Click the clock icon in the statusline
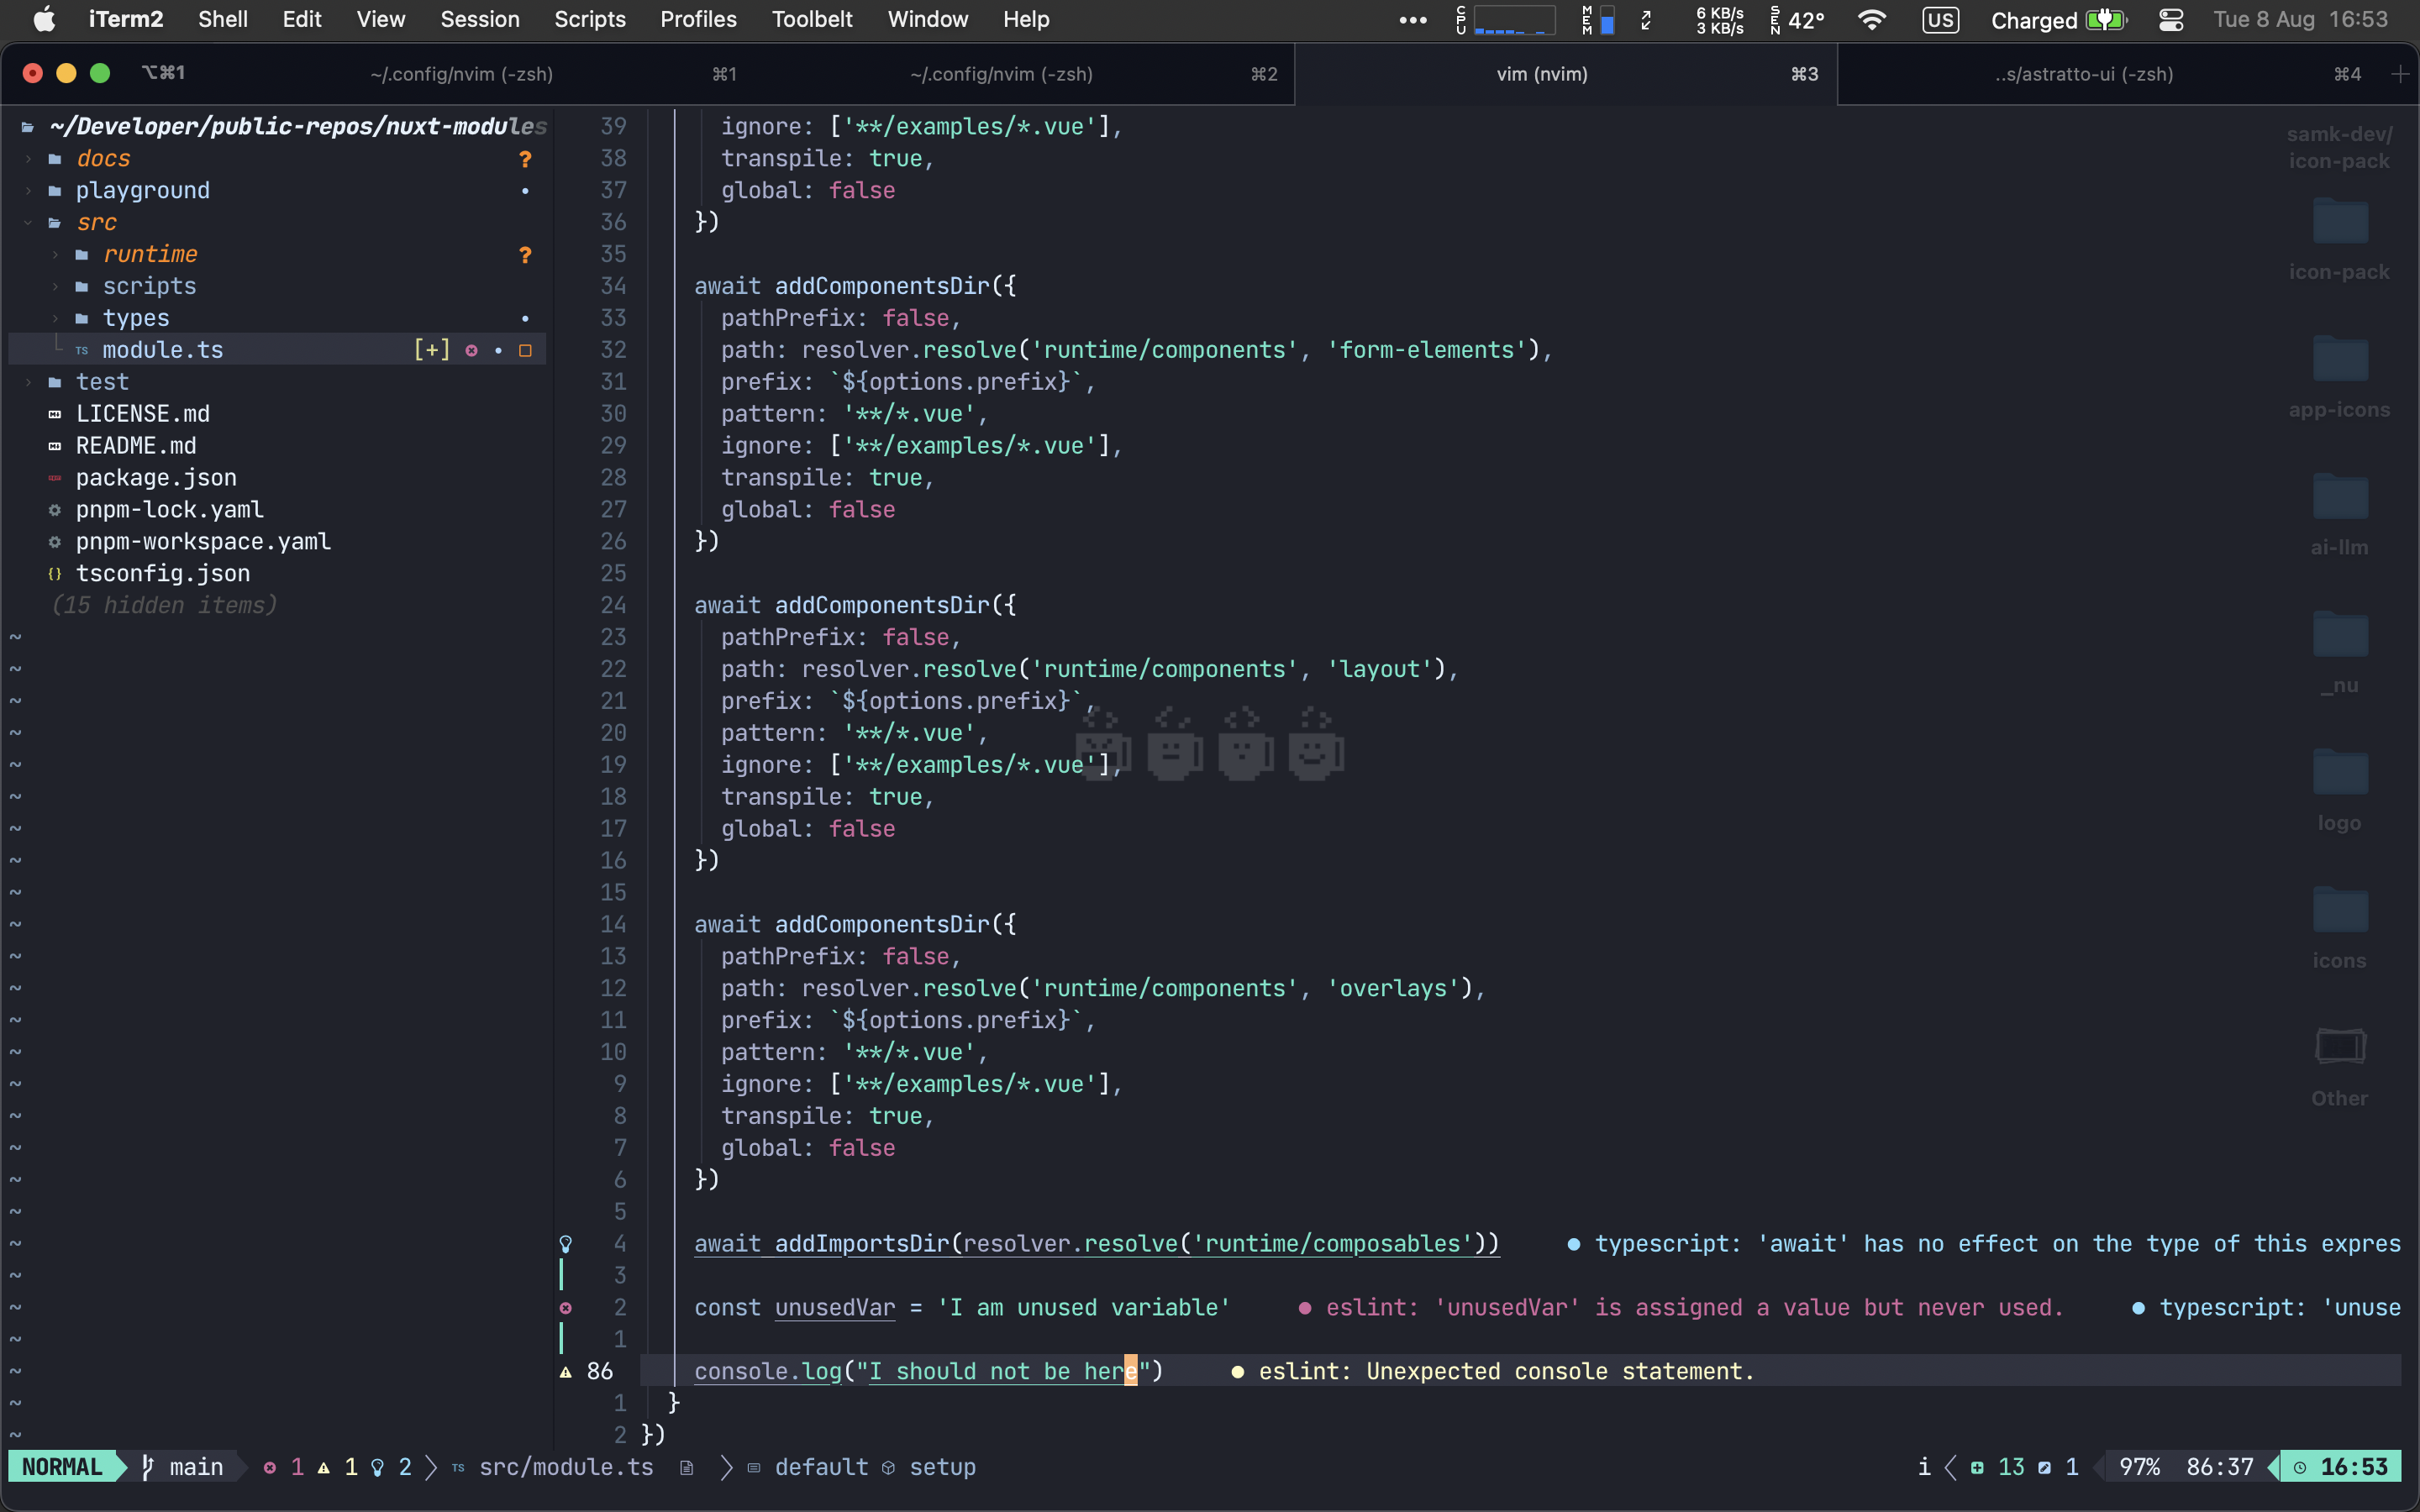 (x=2300, y=1466)
